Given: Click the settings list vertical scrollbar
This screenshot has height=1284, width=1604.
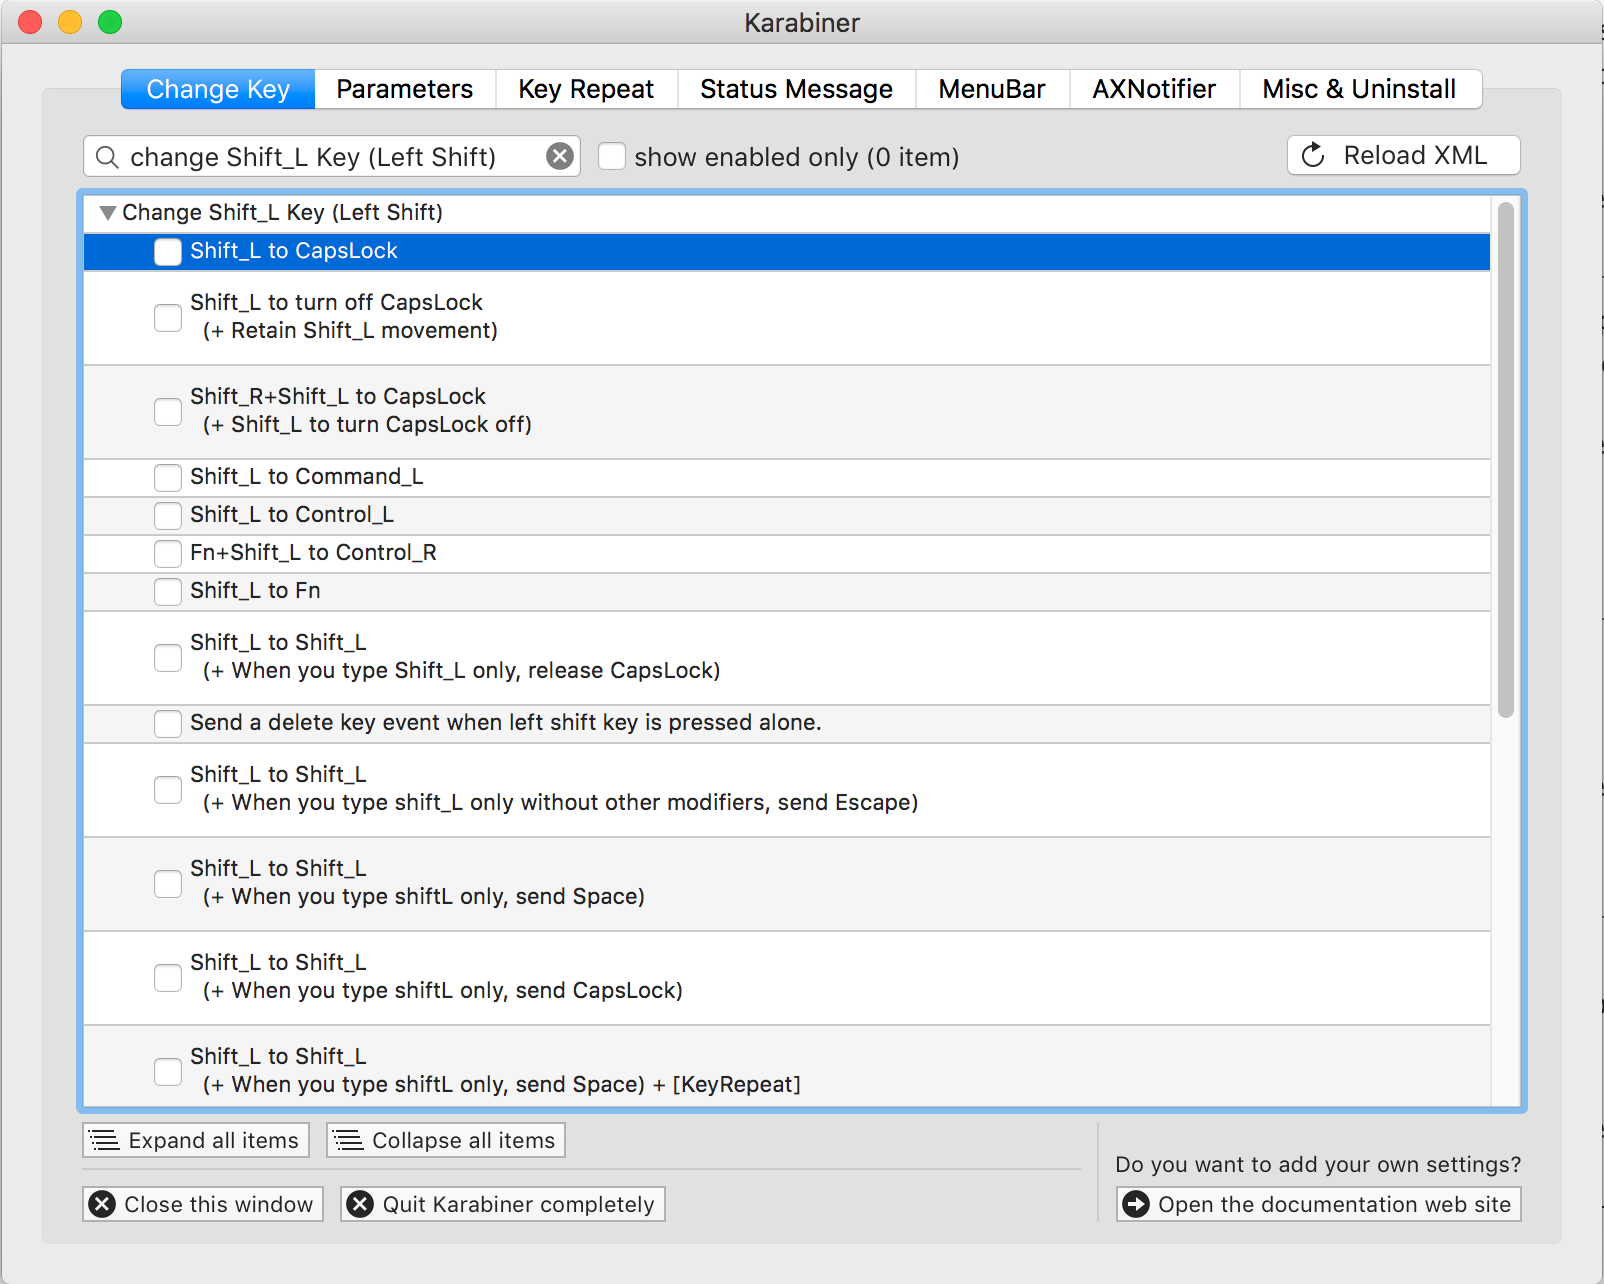Looking at the screenshot, I should 1506,460.
